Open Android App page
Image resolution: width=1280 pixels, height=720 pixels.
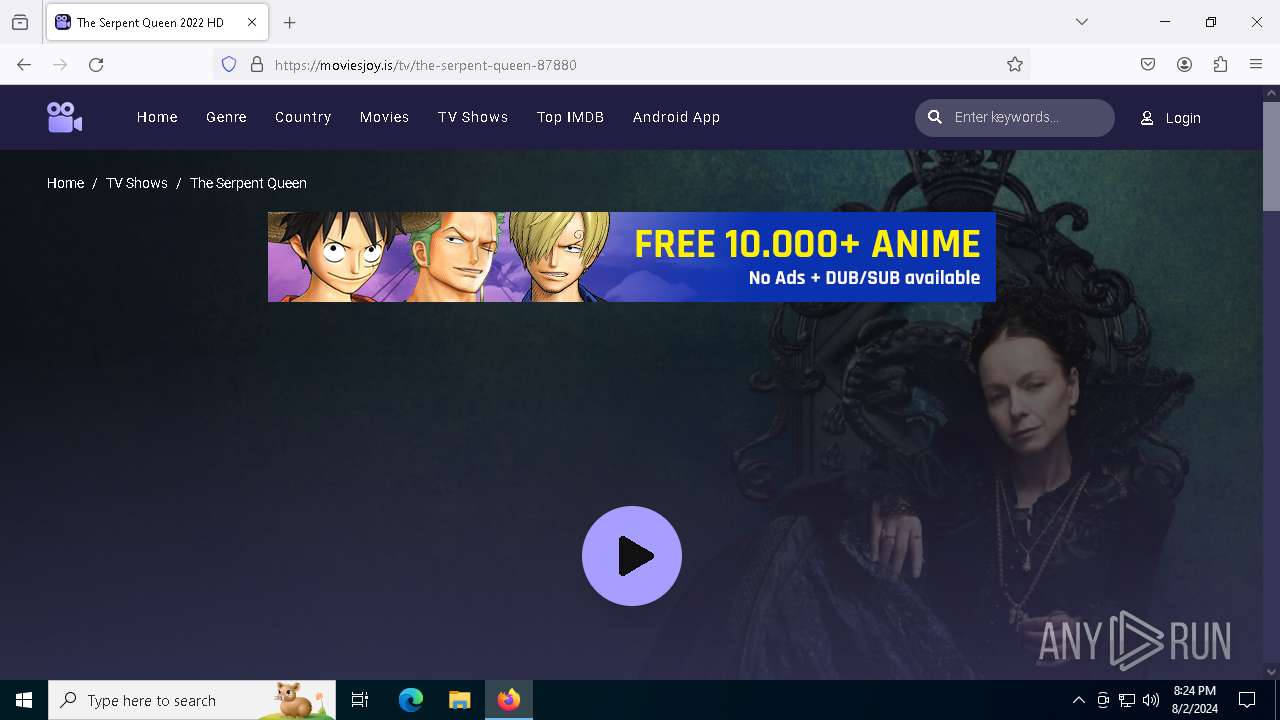click(x=676, y=117)
